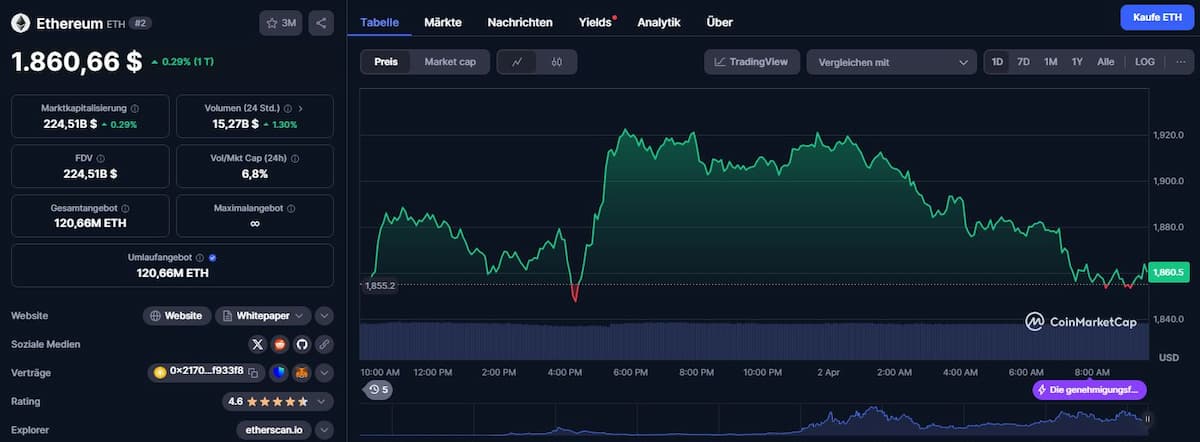Pause the mini chart at bottom right
Screen dimensions: 1200x442
click(x=1147, y=419)
